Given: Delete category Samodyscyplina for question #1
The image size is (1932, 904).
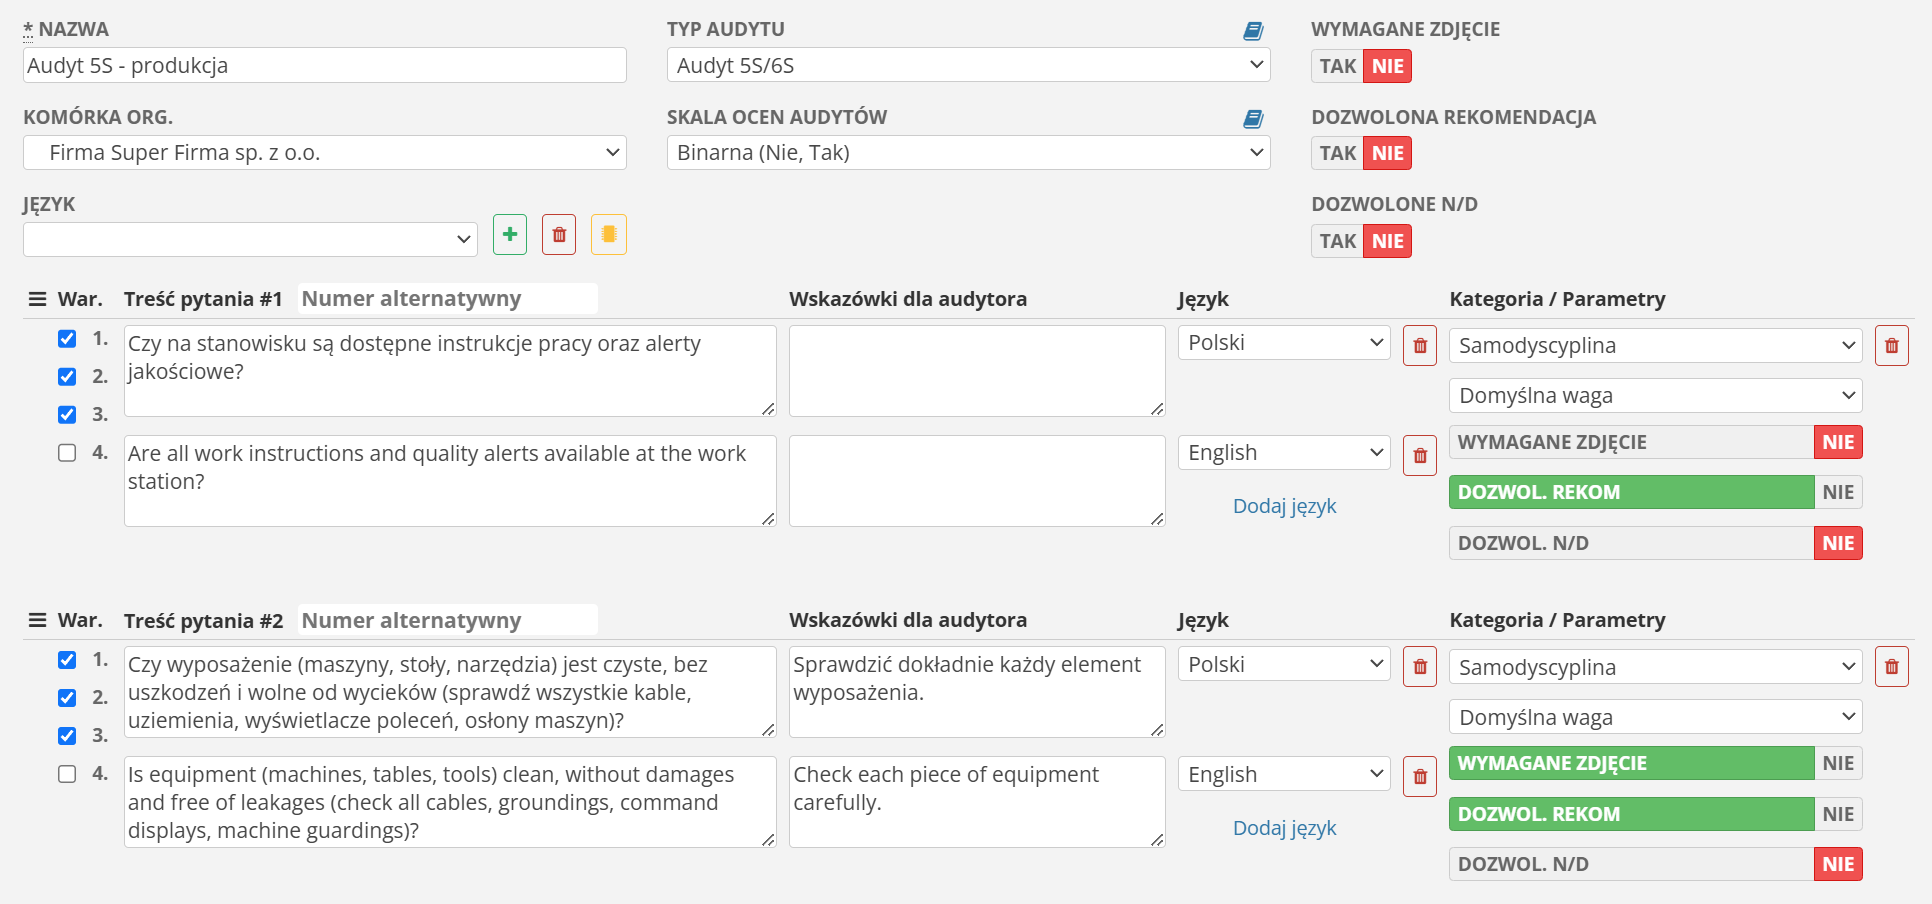Looking at the screenshot, I should click(1891, 346).
